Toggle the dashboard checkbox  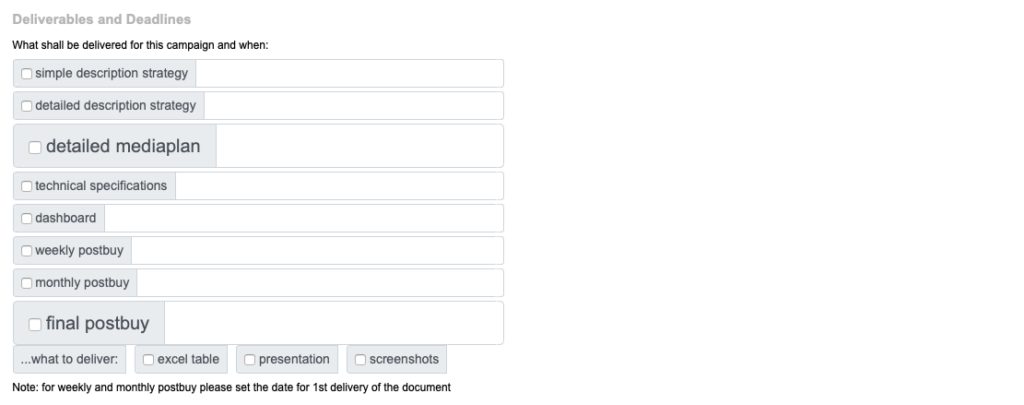26,218
